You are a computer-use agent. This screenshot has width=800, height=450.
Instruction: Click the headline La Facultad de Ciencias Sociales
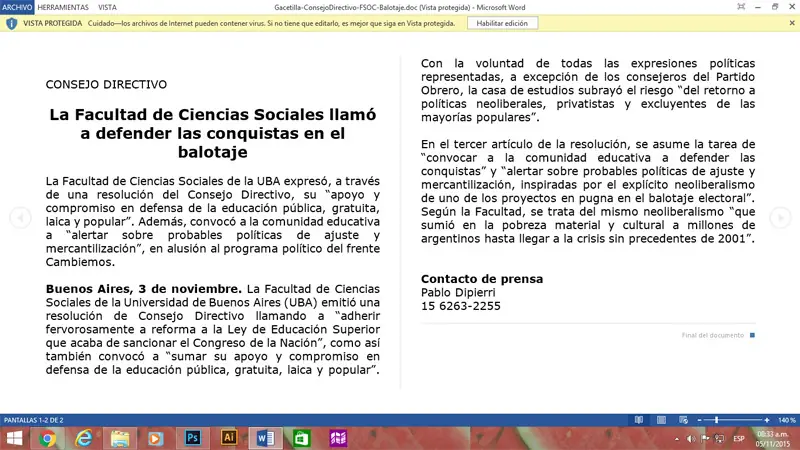tap(213, 133)
